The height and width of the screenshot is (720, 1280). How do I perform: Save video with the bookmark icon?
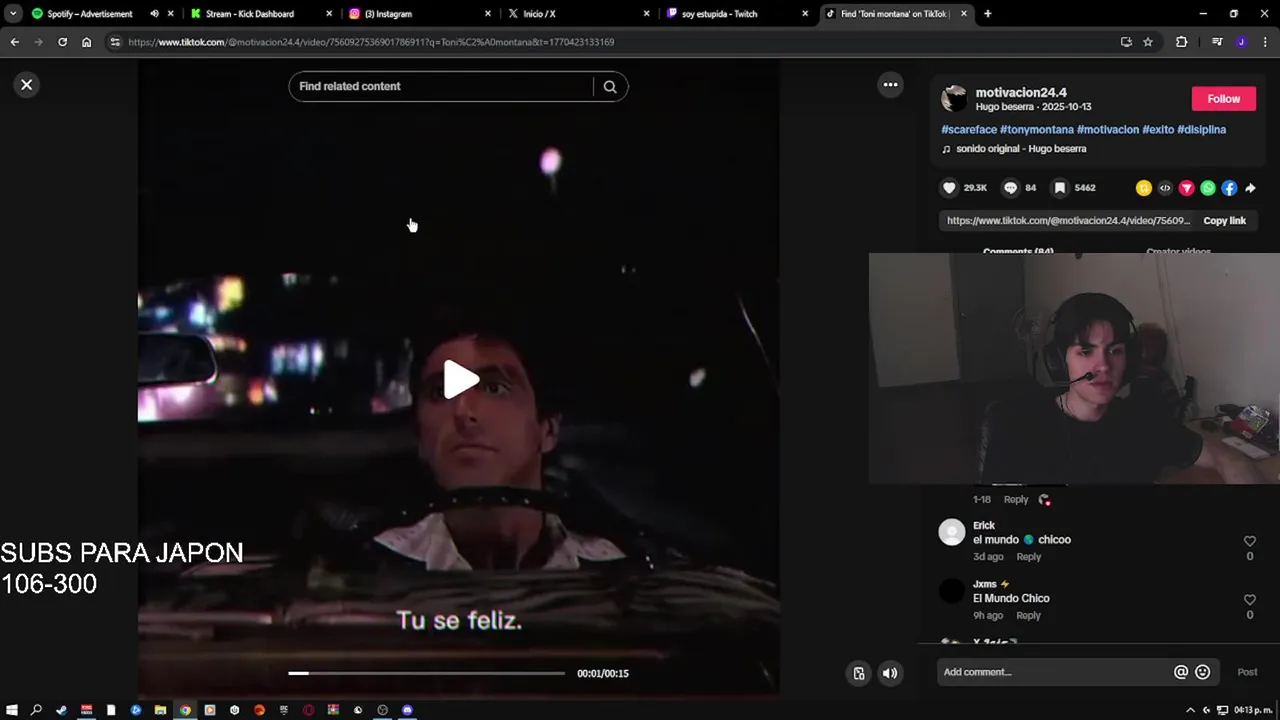(1060, 188)
